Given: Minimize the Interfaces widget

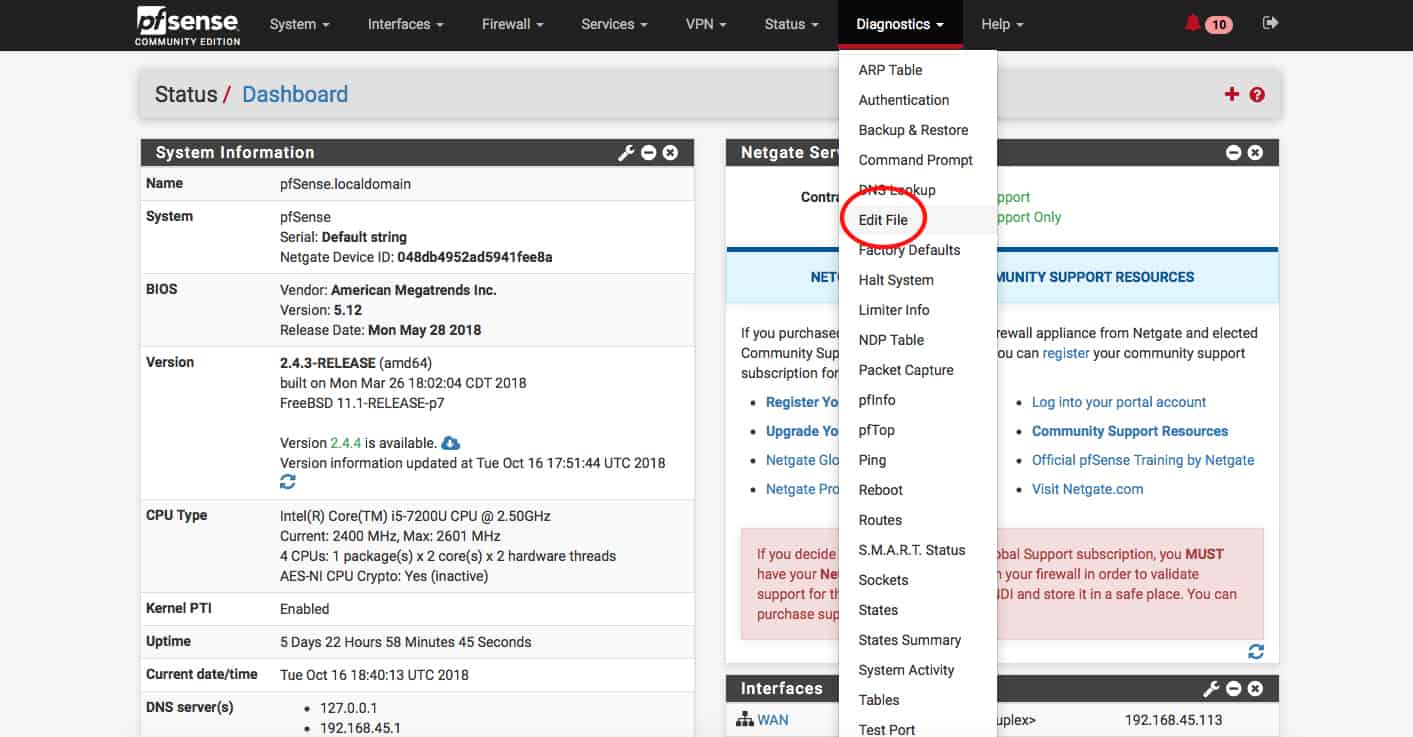Looking at the screenshot, I should point(1233,689).
